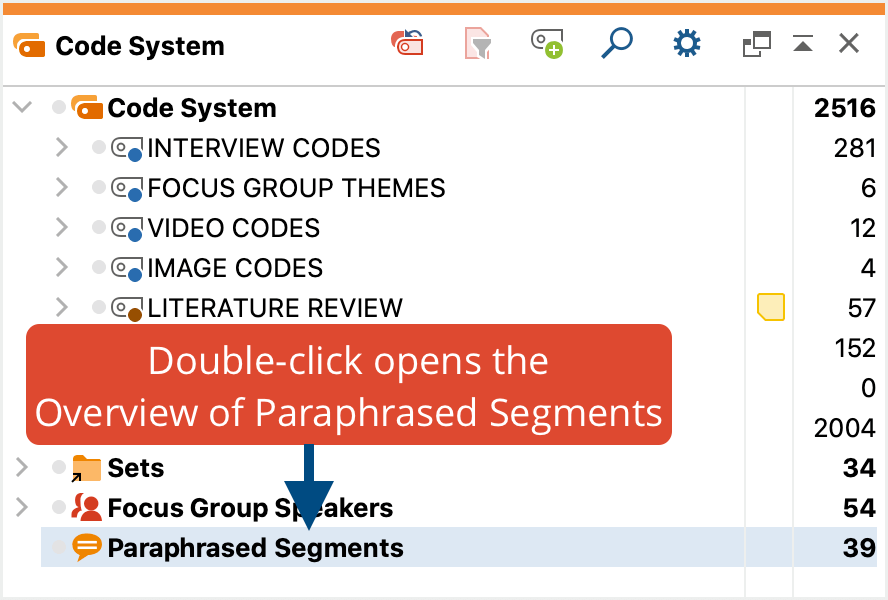Click the count value 0
This screenshot has width=888, height=600.
[869, 389]
